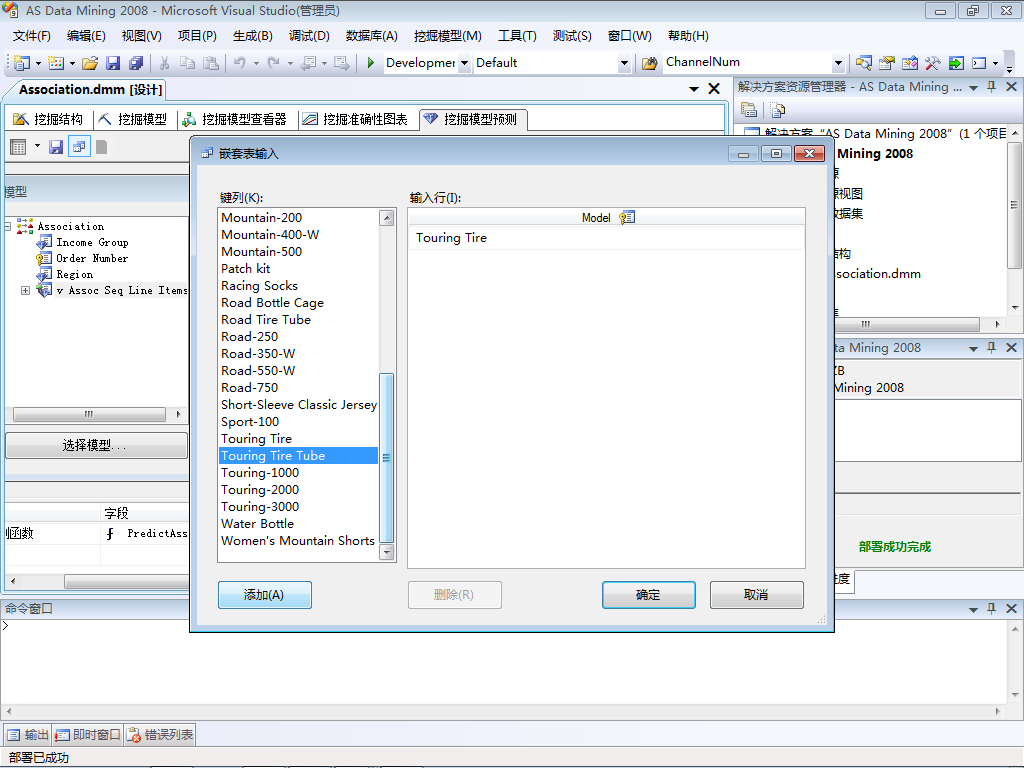
Task: Click the key column list scrollbar thumb
Action: pyautogui.click(x=387, y=457)
